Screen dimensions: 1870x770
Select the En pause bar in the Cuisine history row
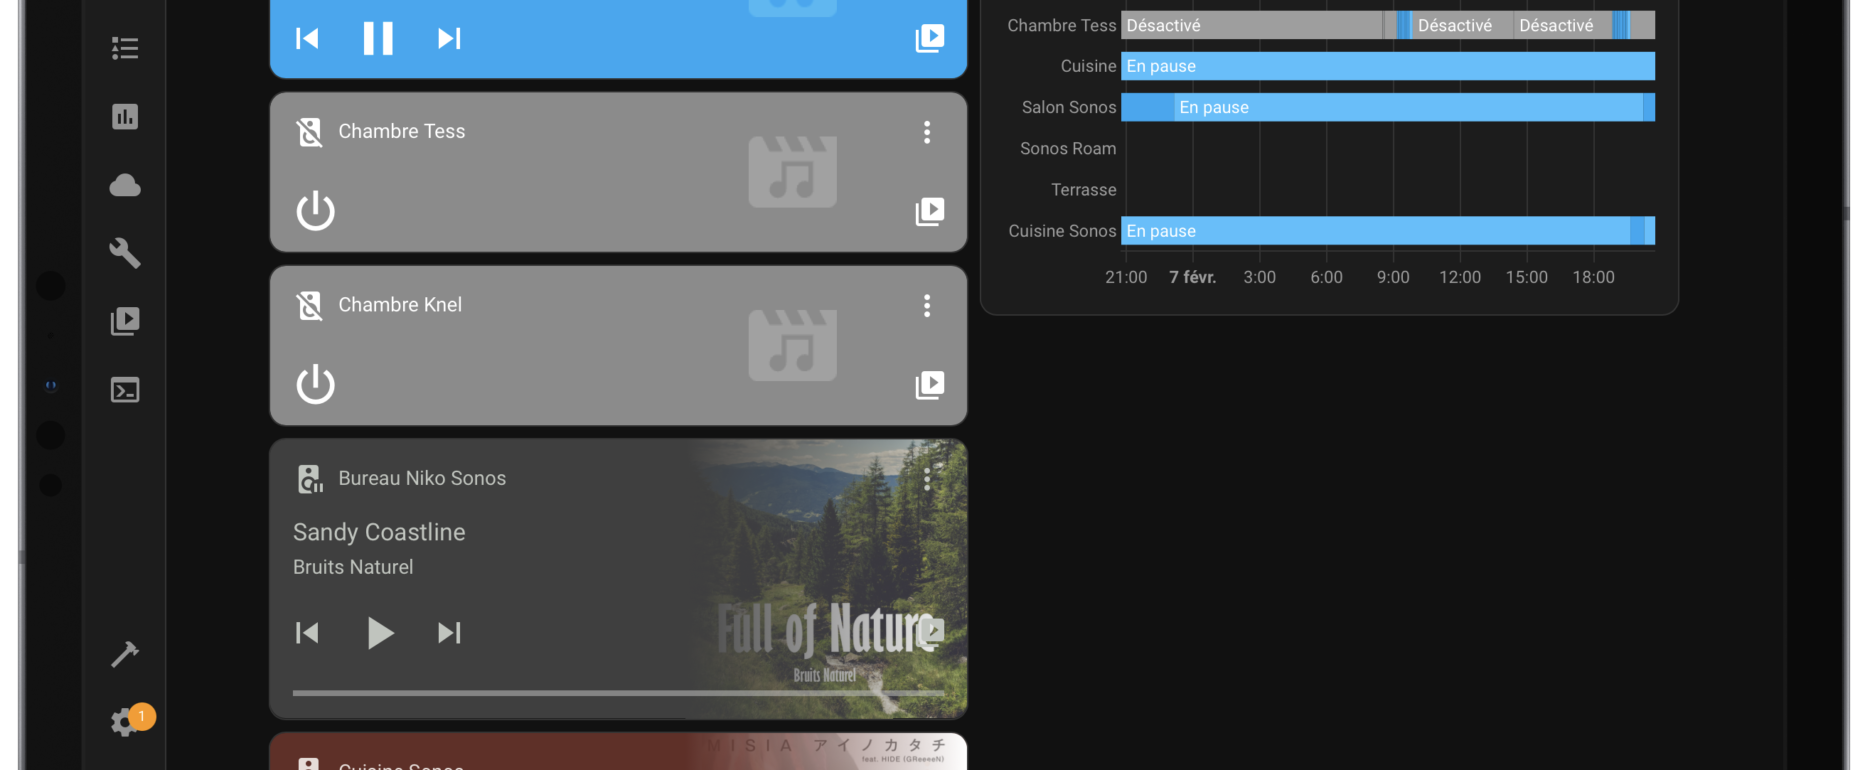point(1388,66)
